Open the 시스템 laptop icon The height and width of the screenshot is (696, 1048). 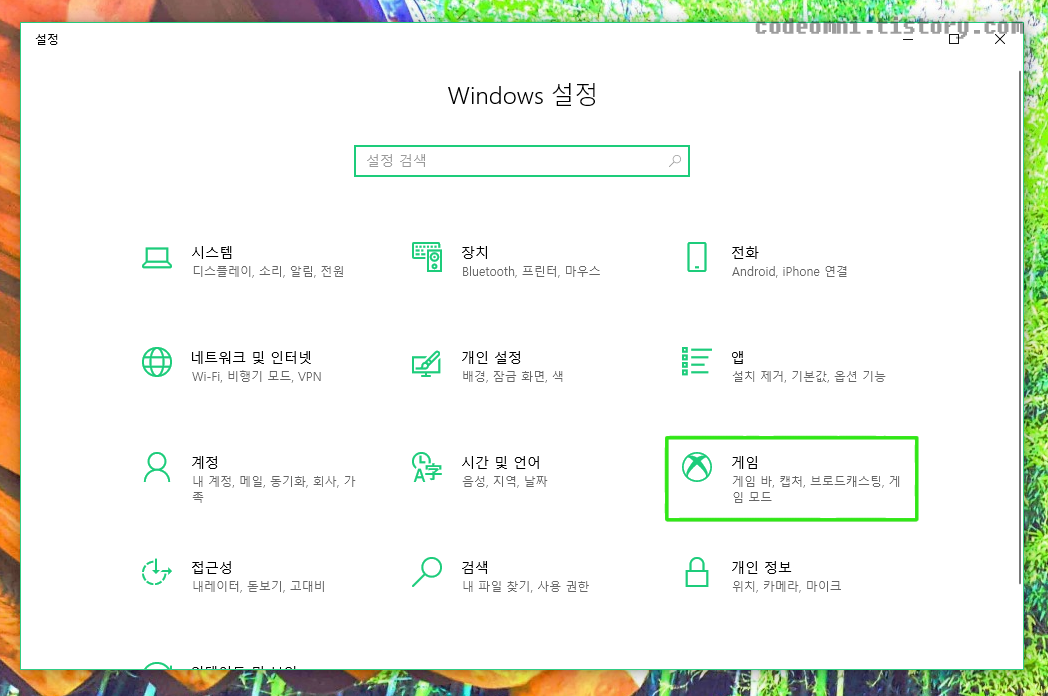click(x=156, y=258)
